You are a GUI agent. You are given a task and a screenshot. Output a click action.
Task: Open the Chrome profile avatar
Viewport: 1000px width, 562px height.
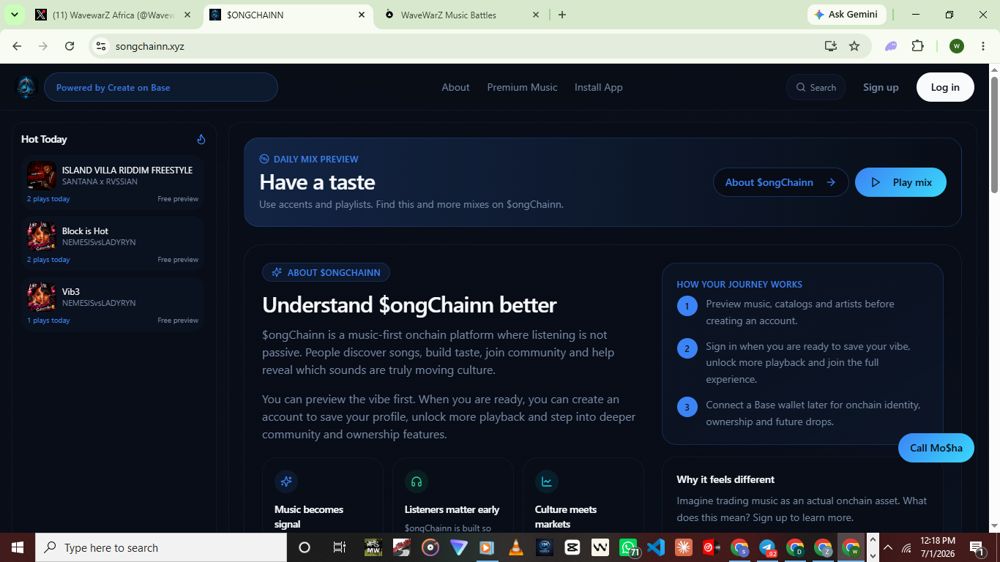pyautogui.click(x=957, y=46)
